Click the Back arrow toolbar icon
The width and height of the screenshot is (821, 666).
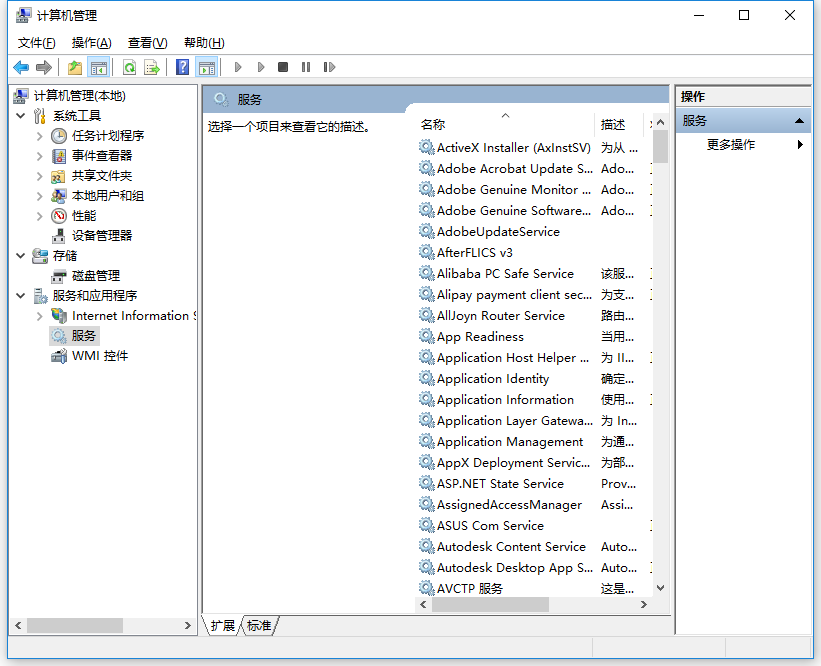[x=21, y=67]
